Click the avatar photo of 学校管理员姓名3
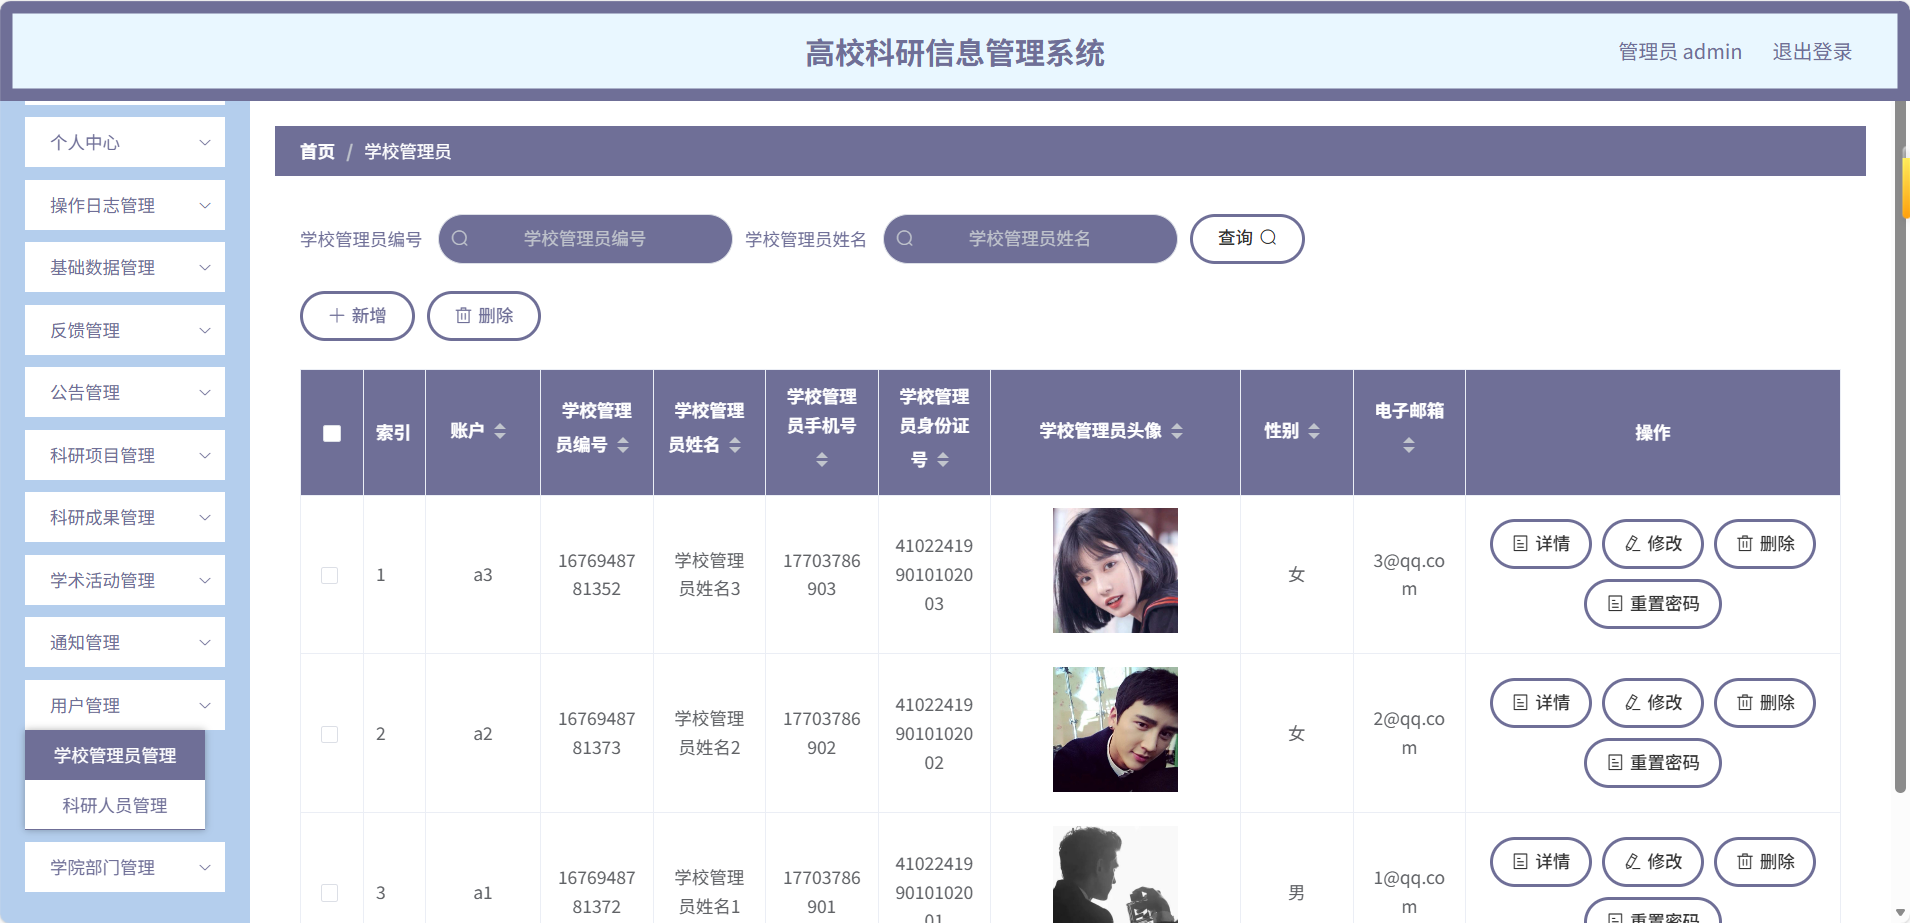 point(1115,570)
